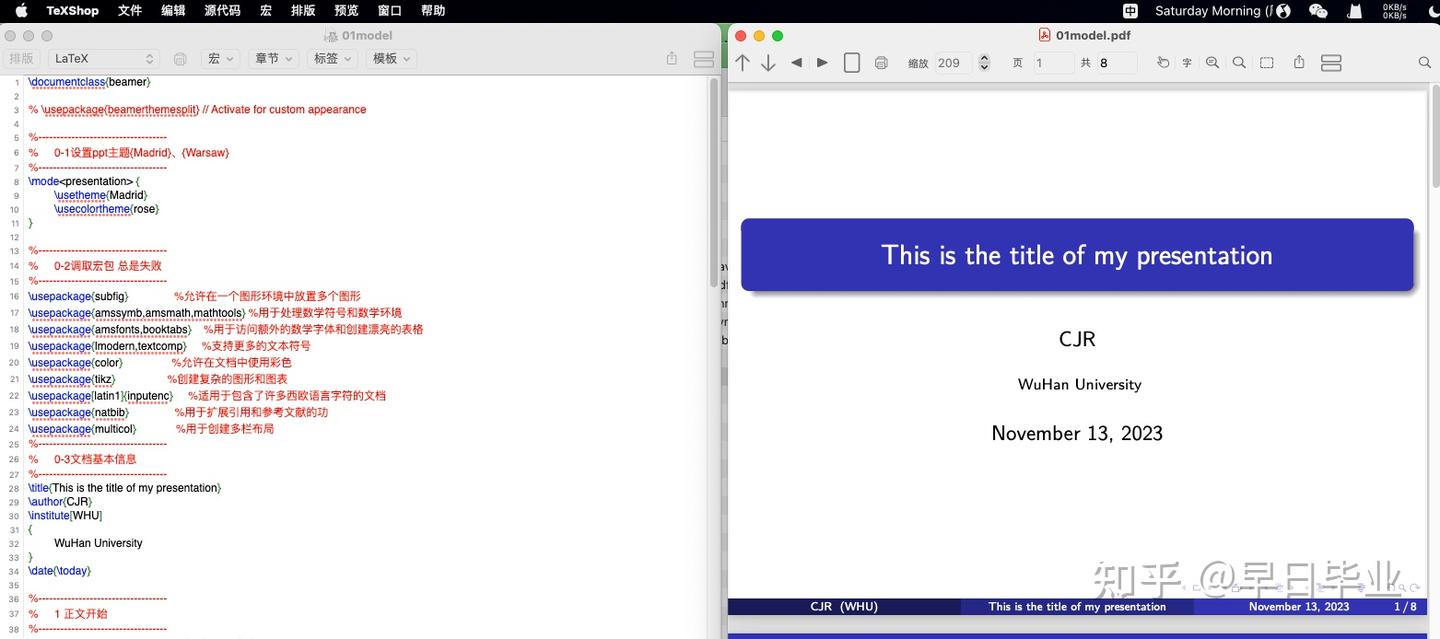This screenshot has width=1440, height=639.
Task: Open the 宏 (Macros) dropdown in editor toolbar
Action: point(220,59)
